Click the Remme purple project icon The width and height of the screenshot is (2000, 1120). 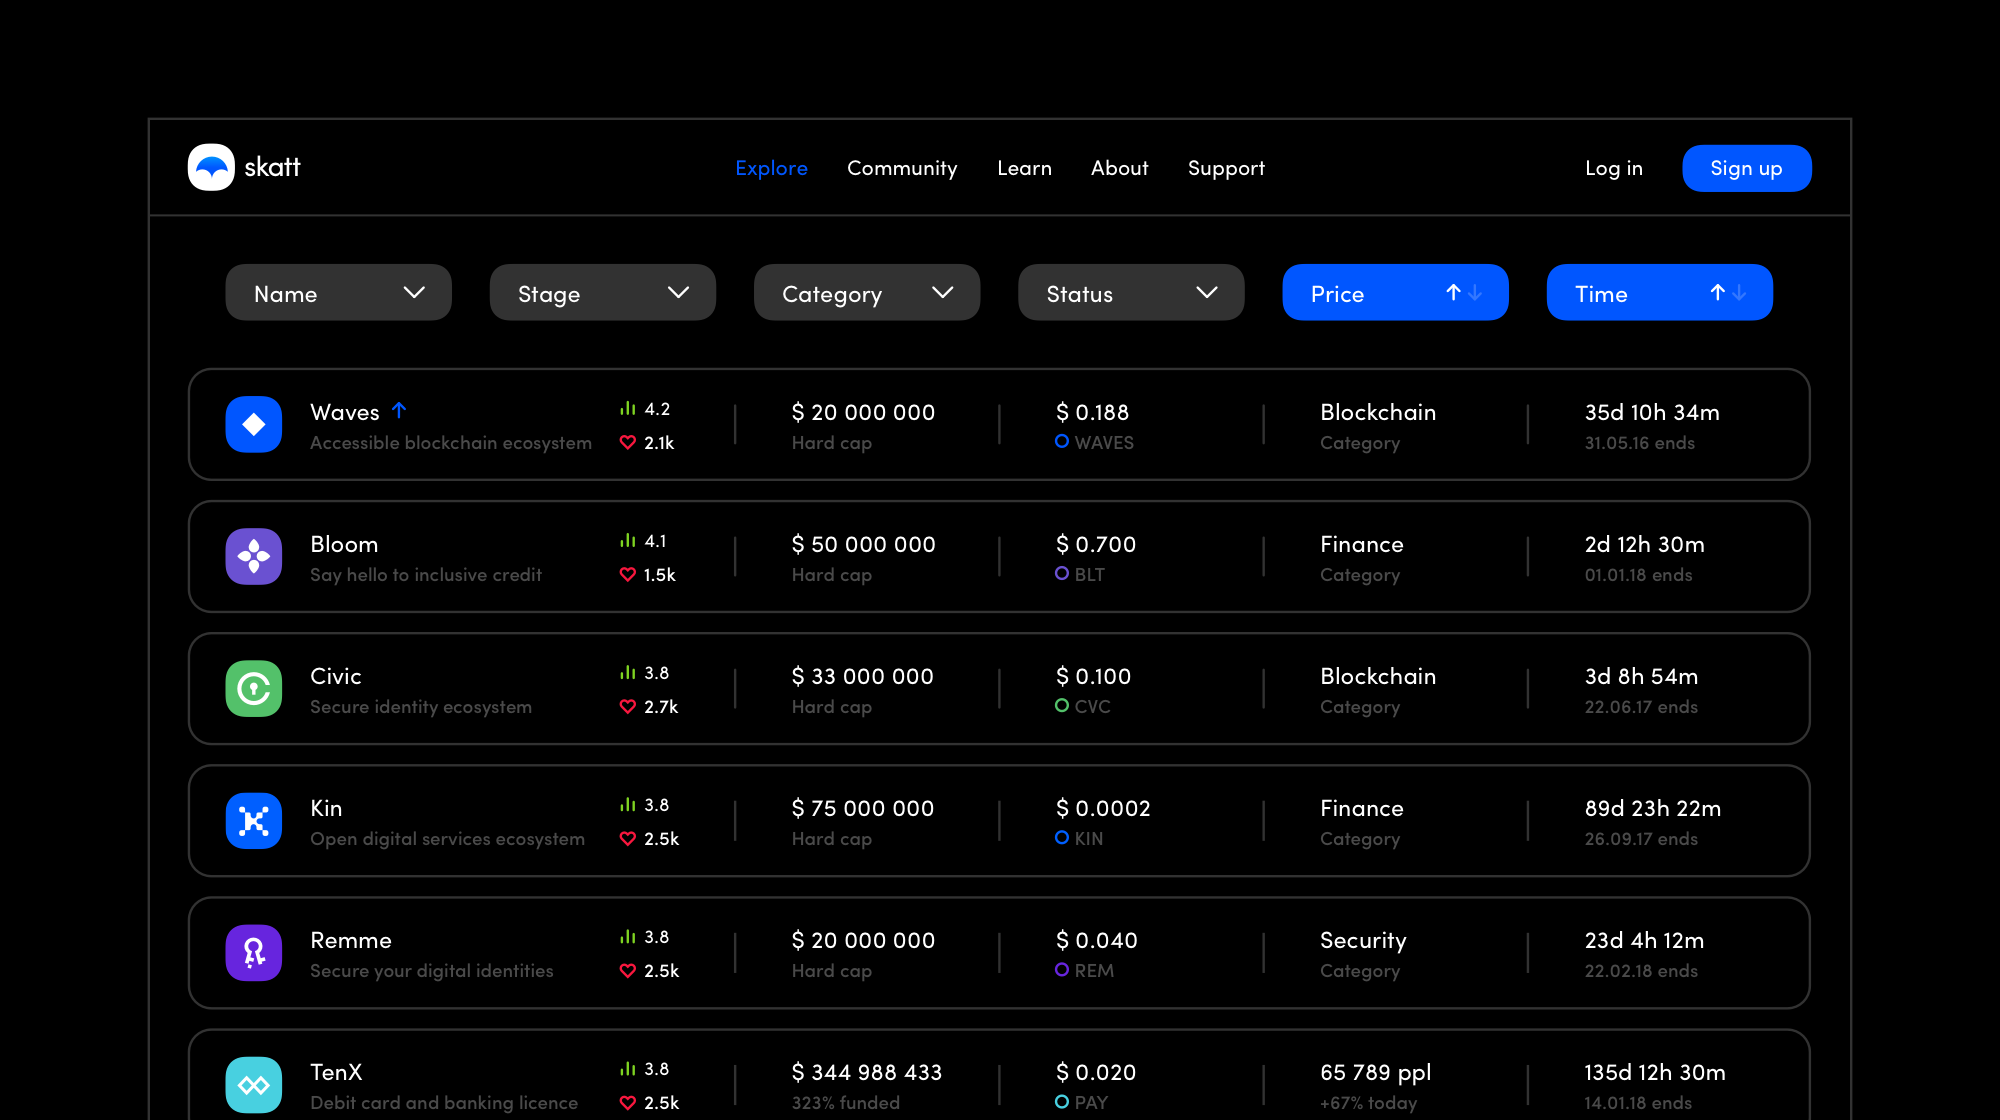[254, 952]
